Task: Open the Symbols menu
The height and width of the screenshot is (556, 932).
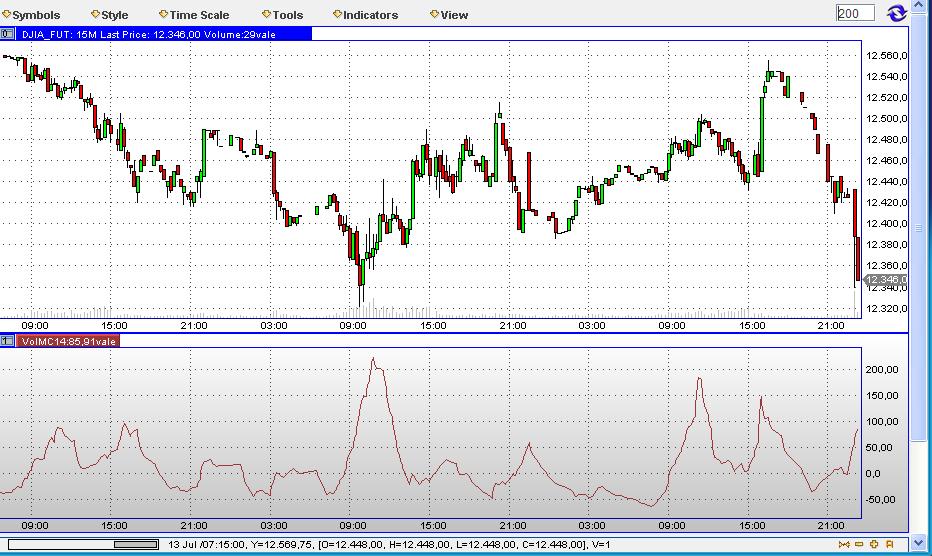Action: pyautogui.click(x=32, y=15)
